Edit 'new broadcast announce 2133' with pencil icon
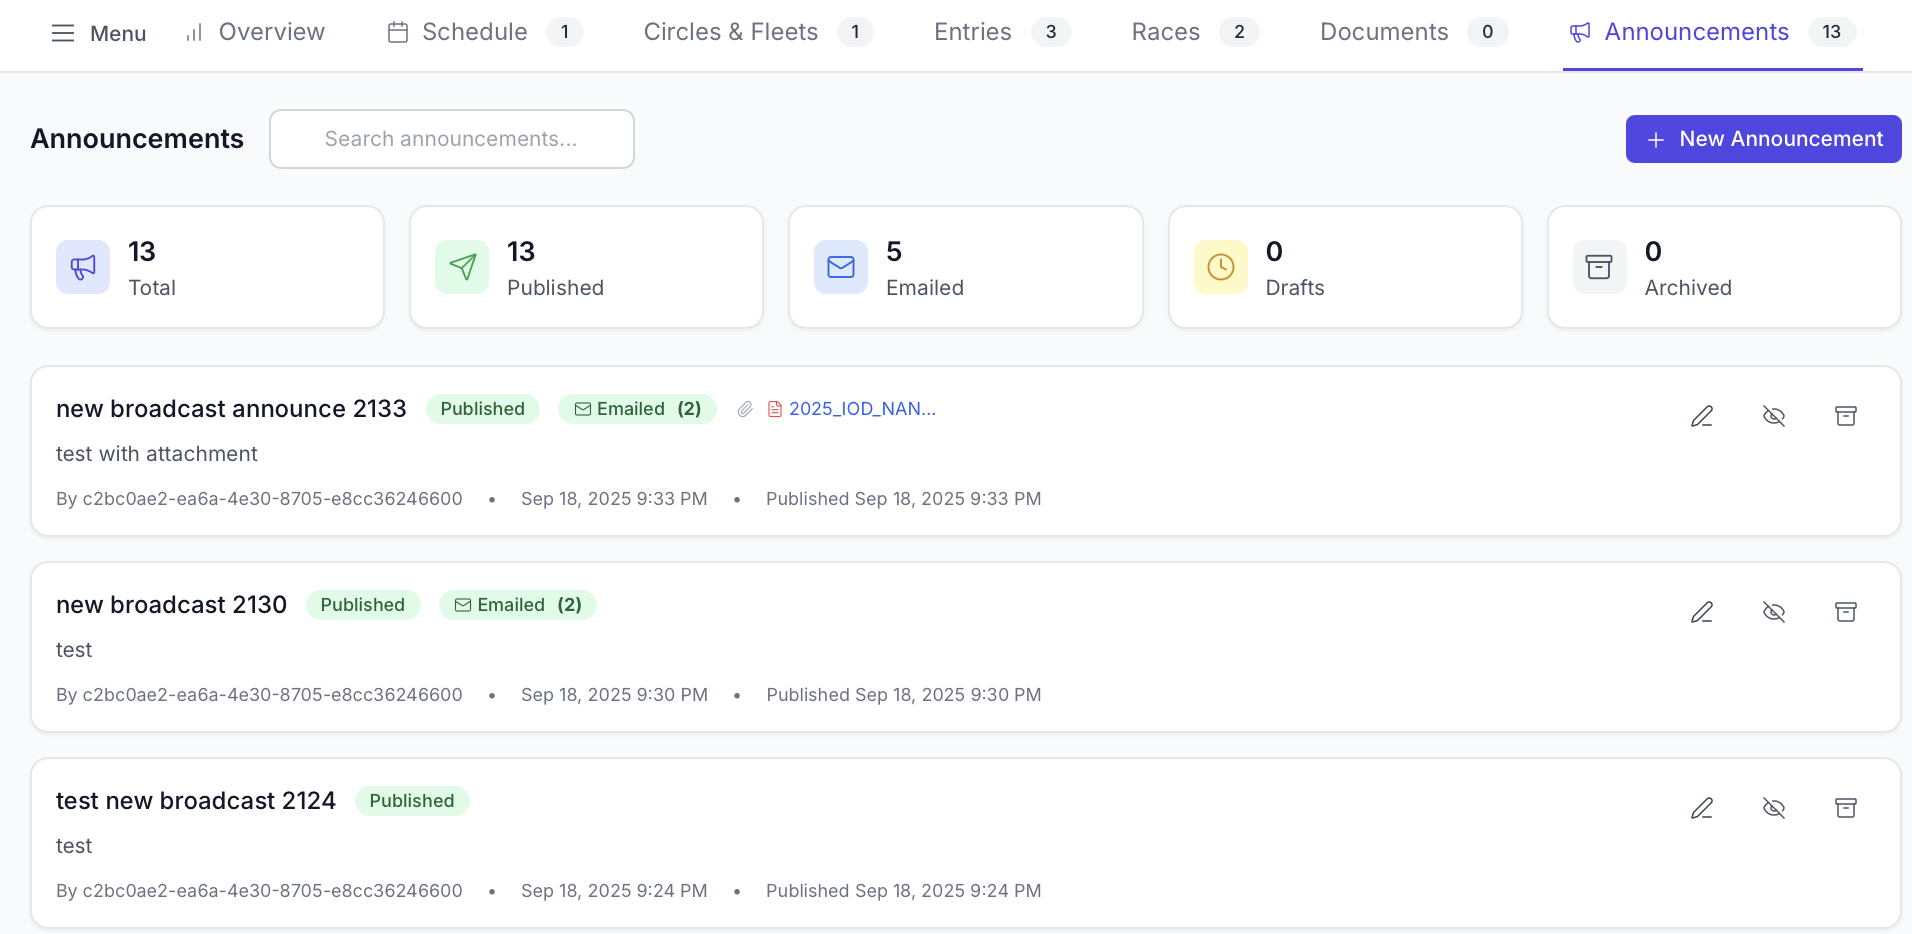The height and width of the screenshot is (934, 1912). pos(1702,416)
